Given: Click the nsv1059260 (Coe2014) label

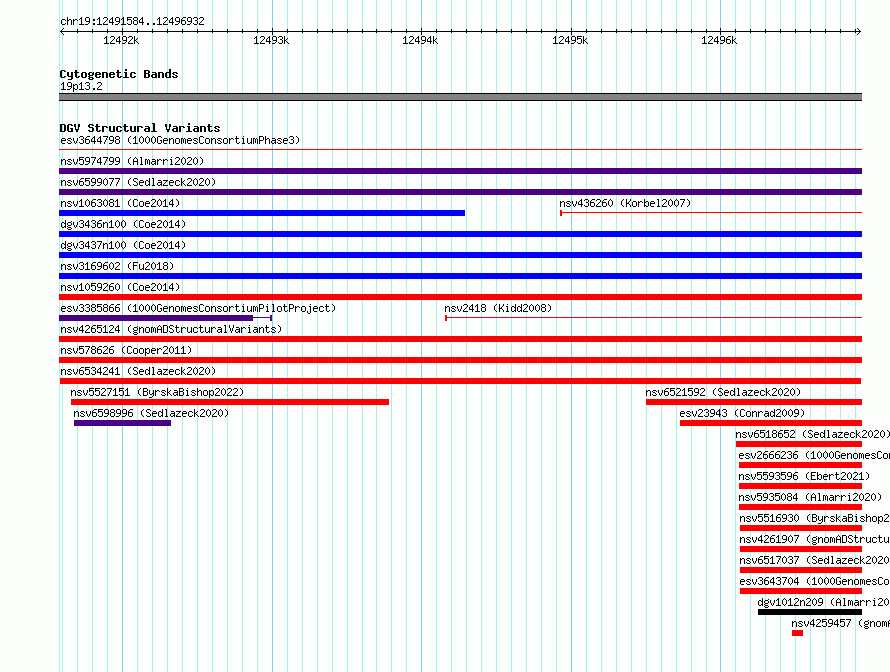Looking at the screenshot, I should pyautogui.click(x=120, y=287).
